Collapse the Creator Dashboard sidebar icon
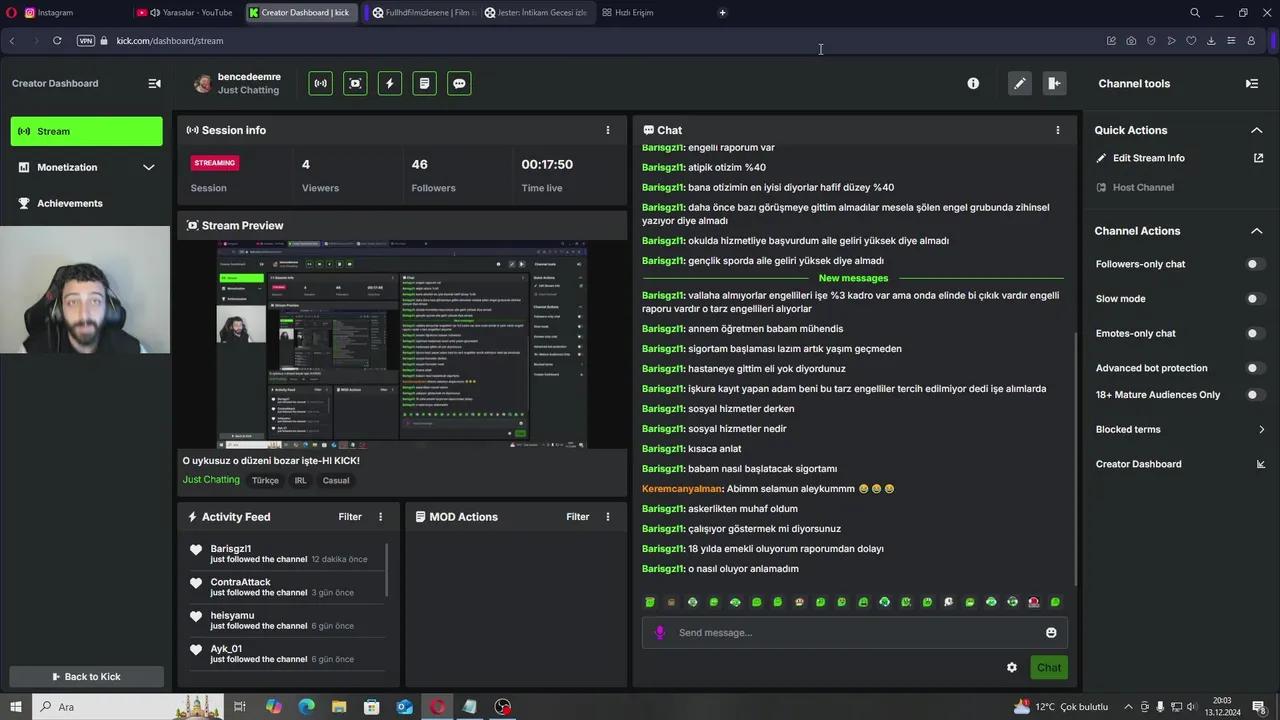Viewport: 1280px width, 720px height. pyautogui.click(x=154, y=84)
